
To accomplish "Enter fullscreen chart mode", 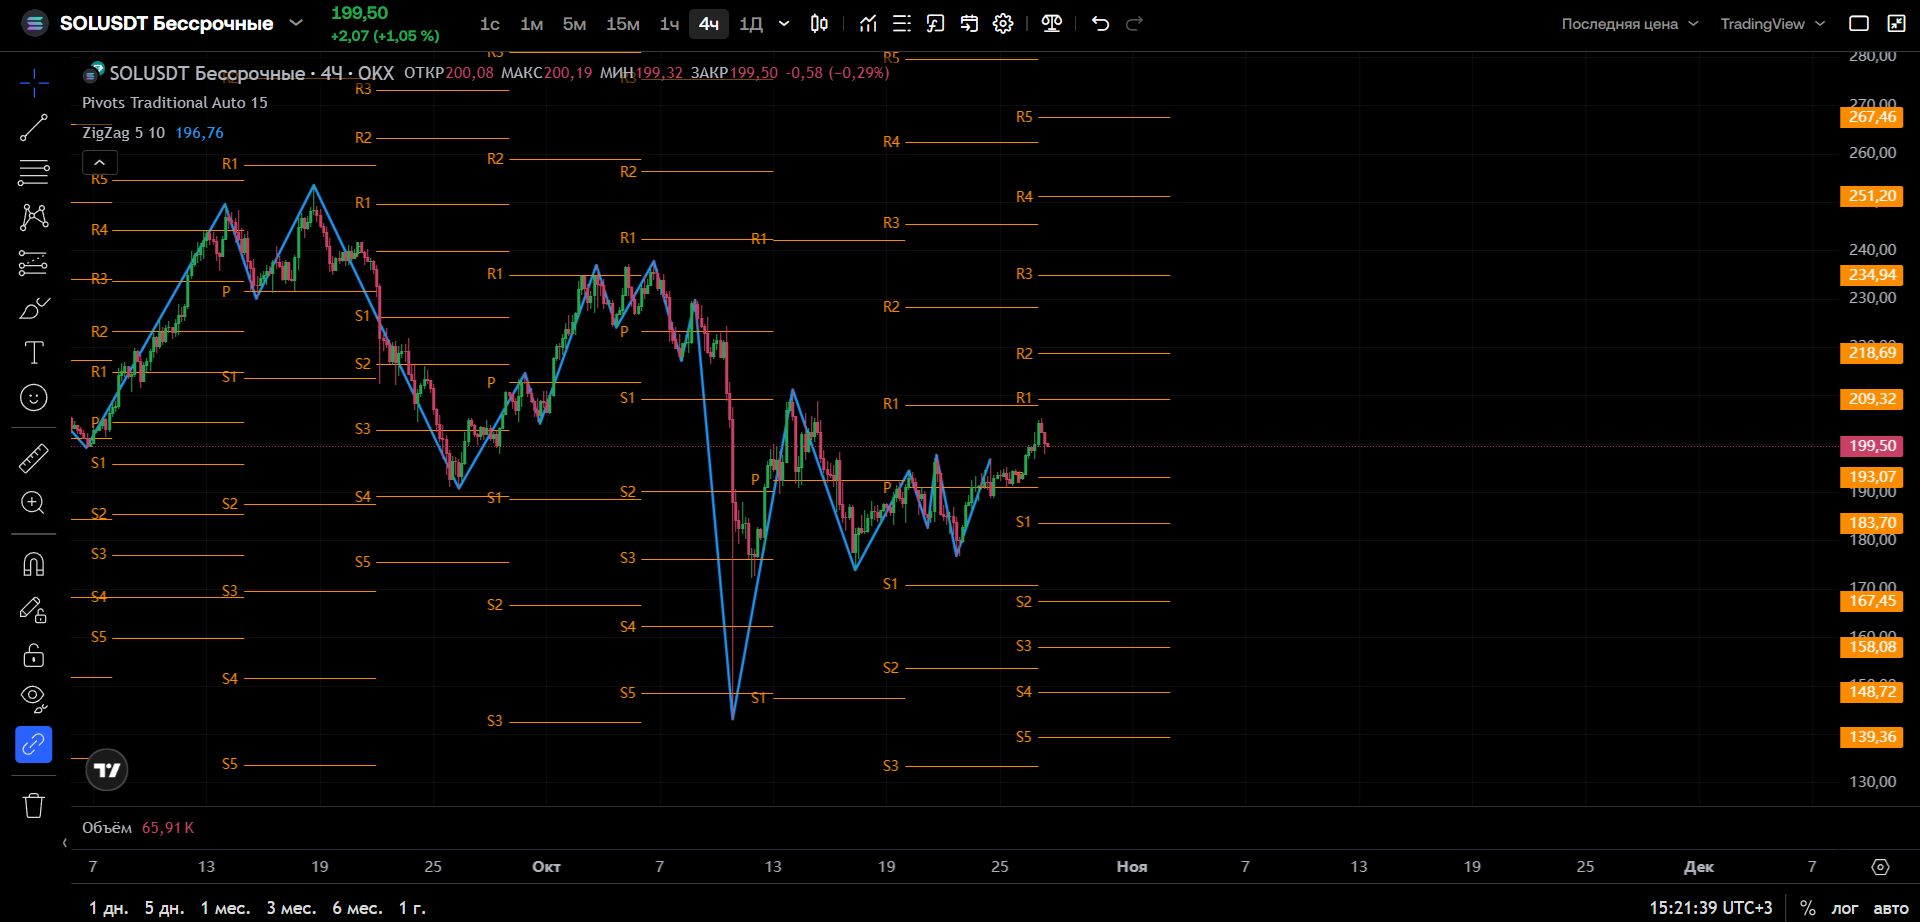I will point(1896,24).
